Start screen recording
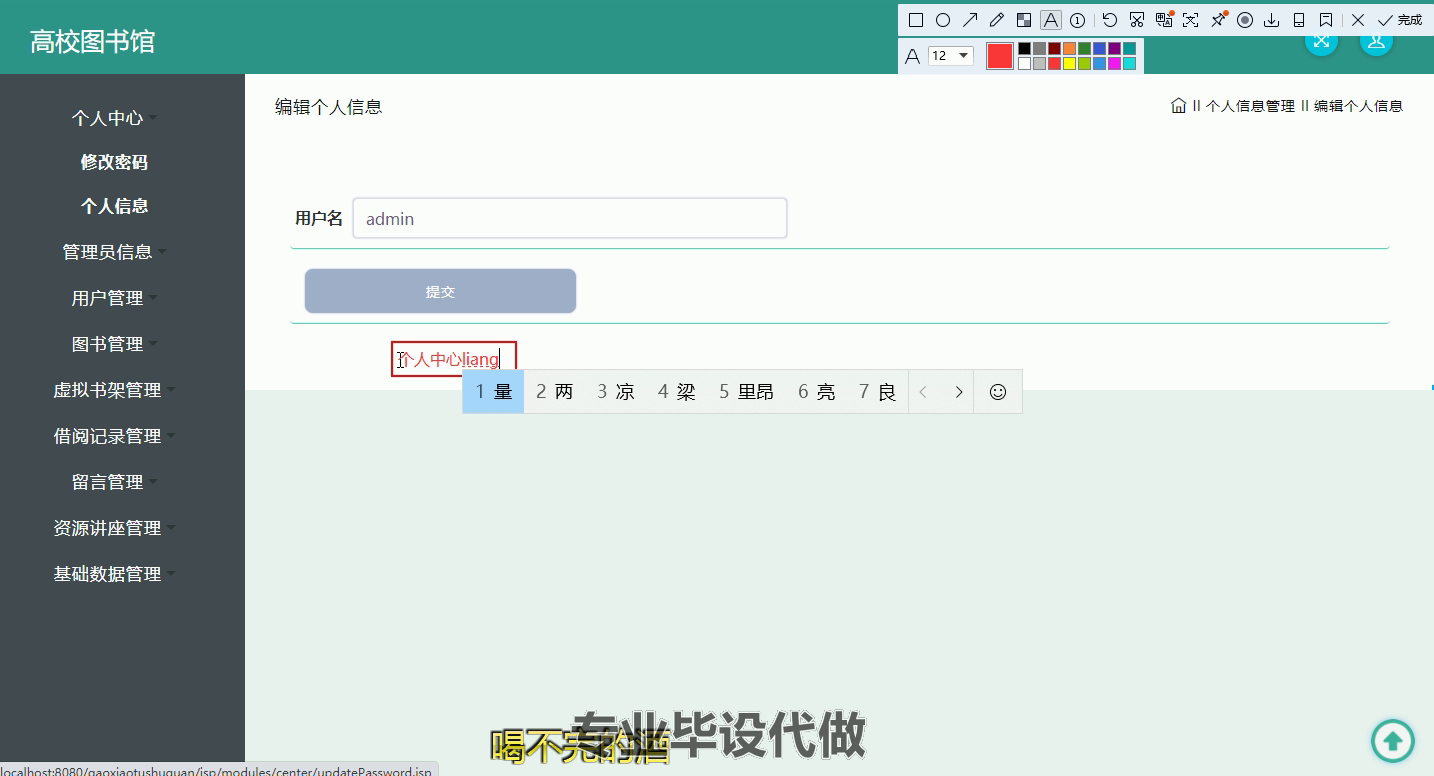 (x=1245, y=20)
